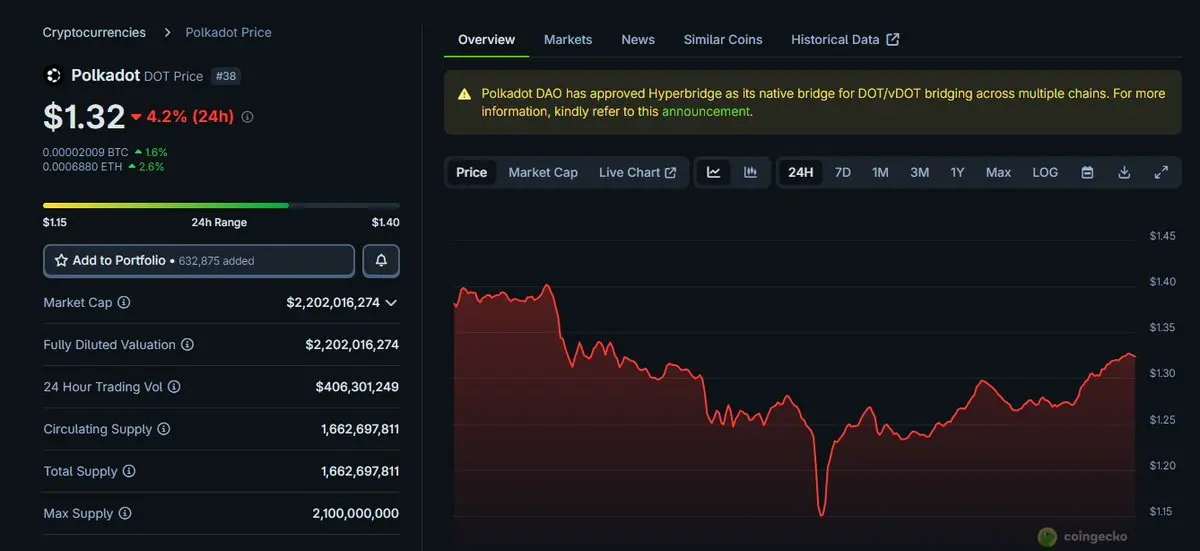
Task: Set chart range to 24H
Action: [x=801, y=172]
